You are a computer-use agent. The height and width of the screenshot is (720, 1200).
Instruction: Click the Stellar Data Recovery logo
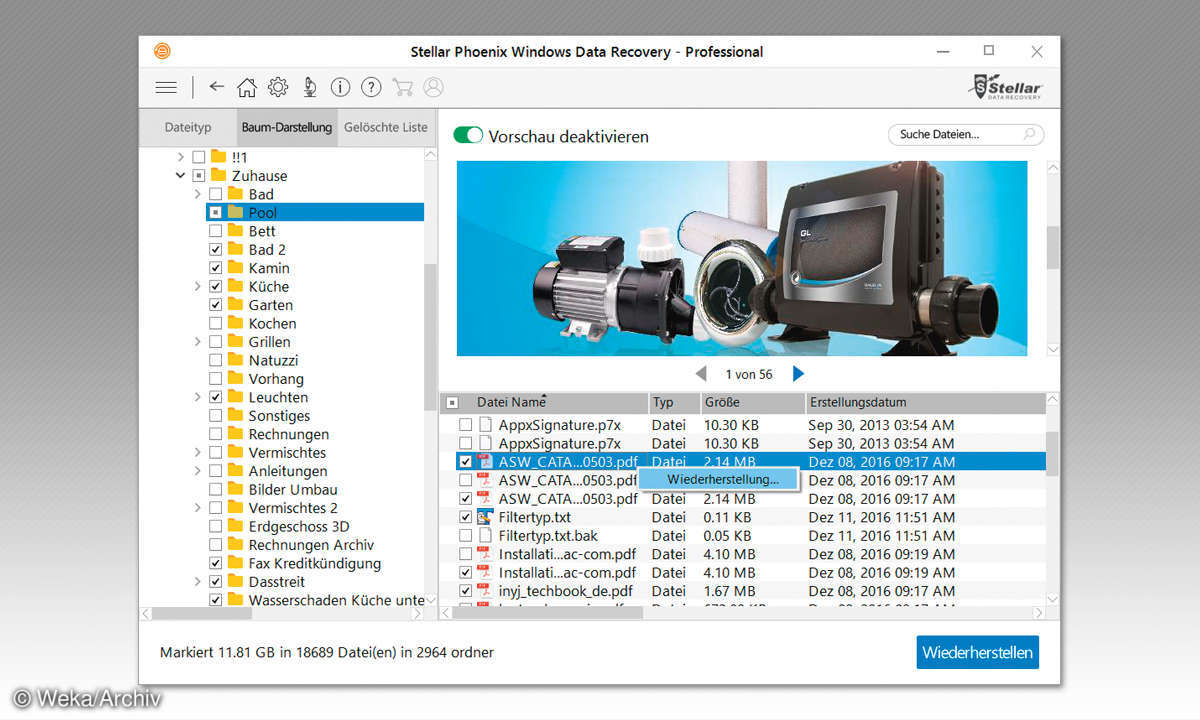pyautogui.click(x=1006, y=87)
